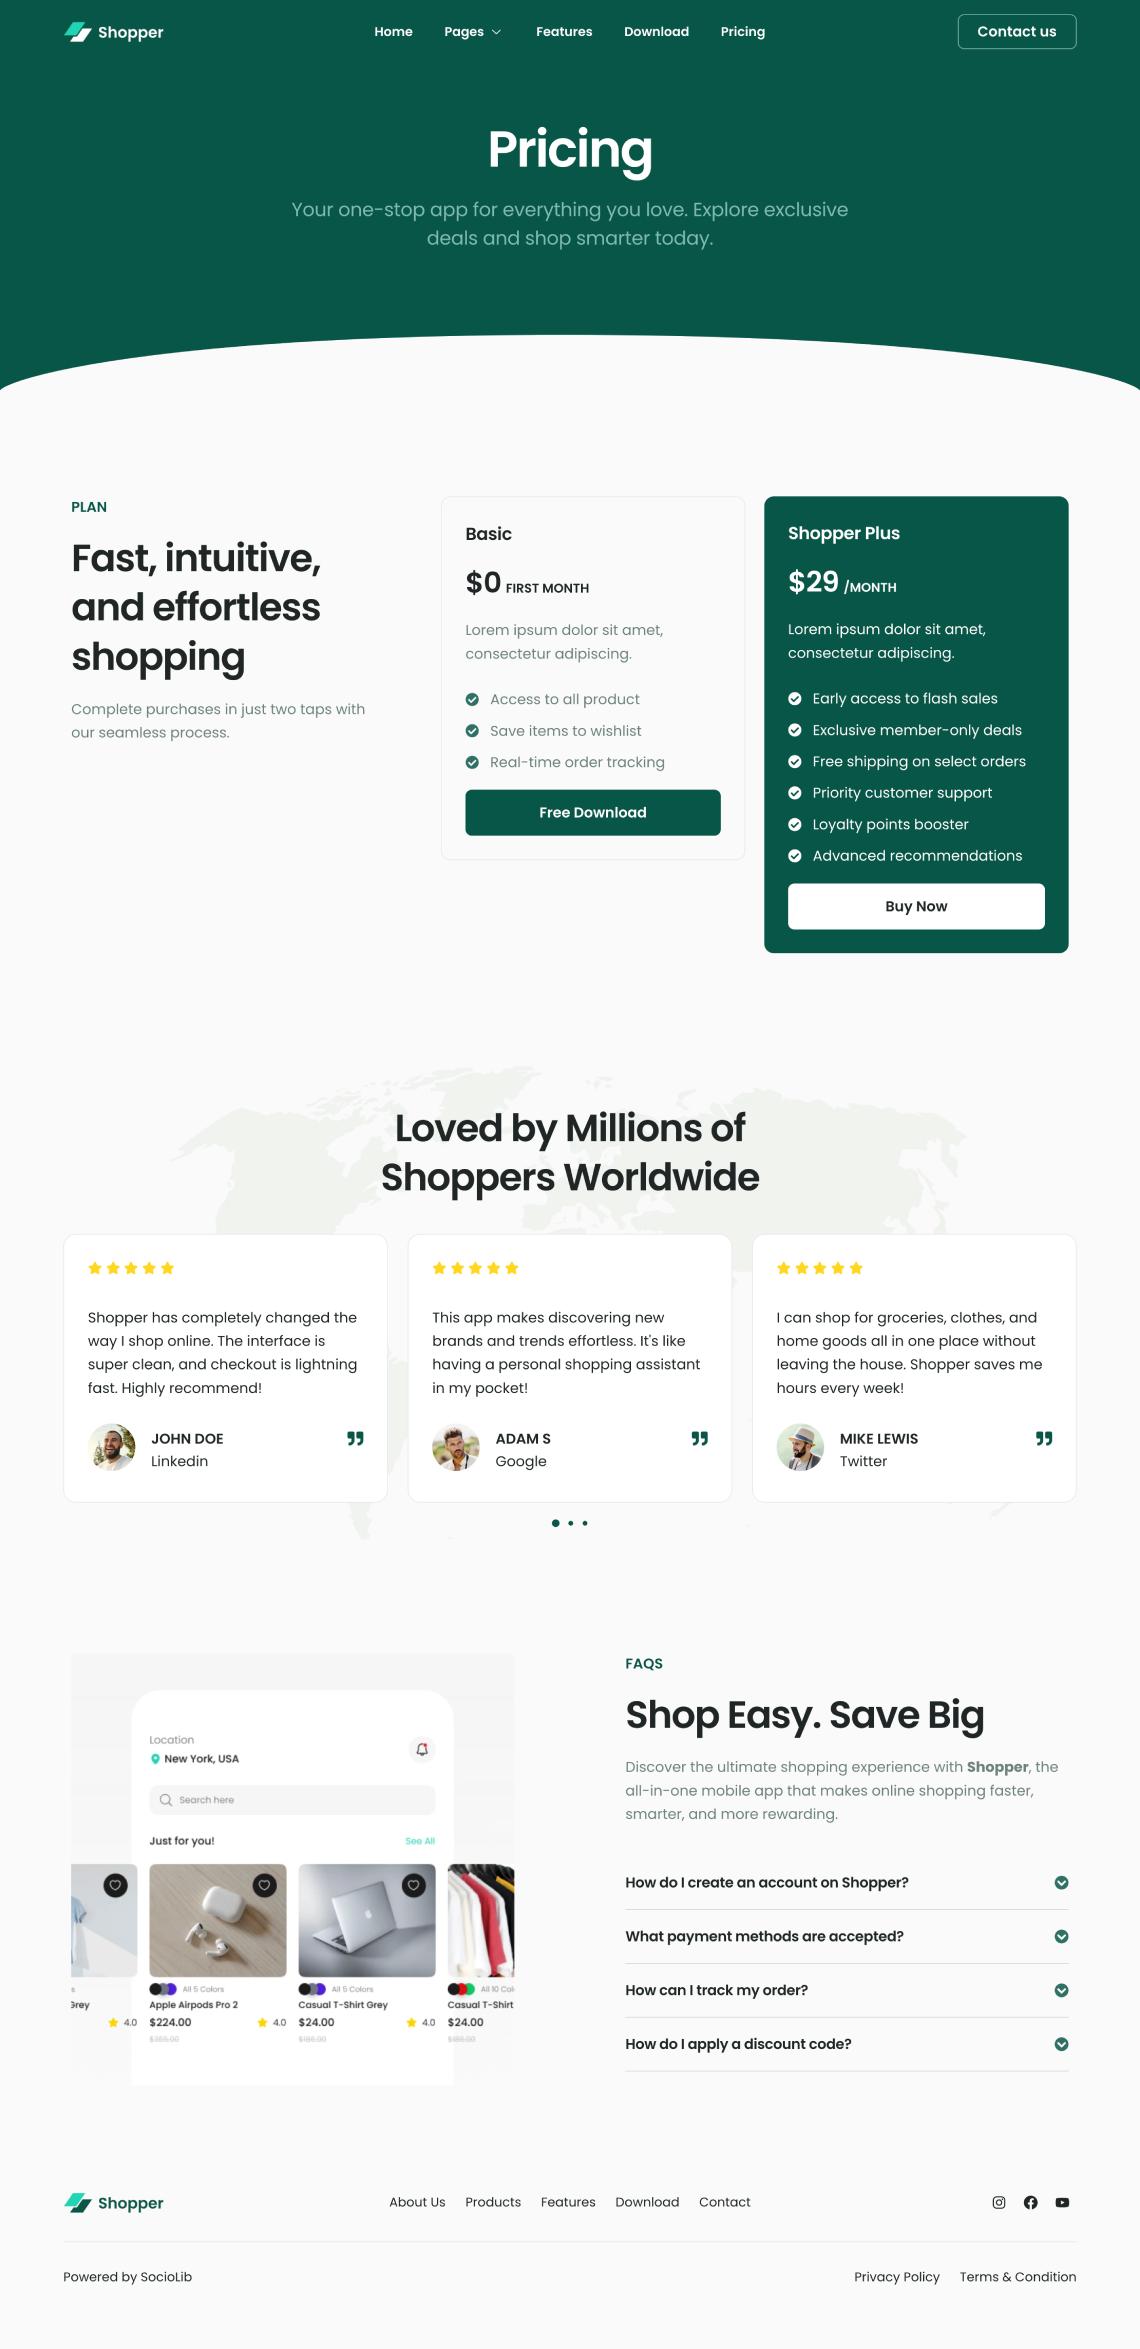Open the Instagram icon in footer
Screen dimensions: 1140x2349
tap(998, 2202)
